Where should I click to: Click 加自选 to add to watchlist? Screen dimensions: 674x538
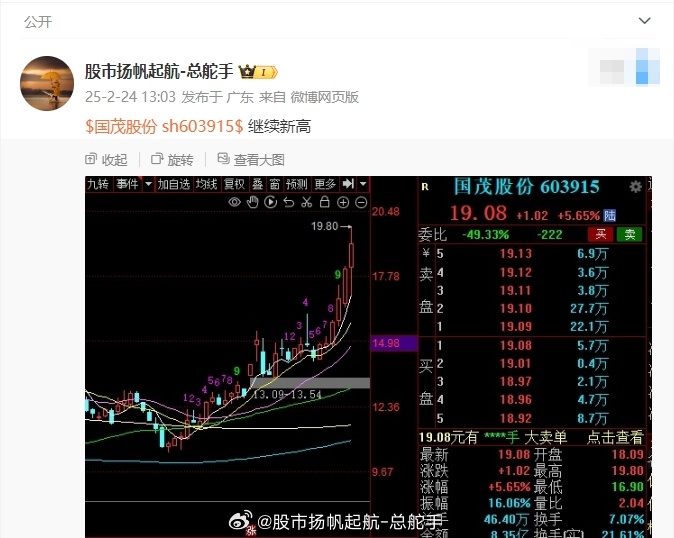point(173,184)
